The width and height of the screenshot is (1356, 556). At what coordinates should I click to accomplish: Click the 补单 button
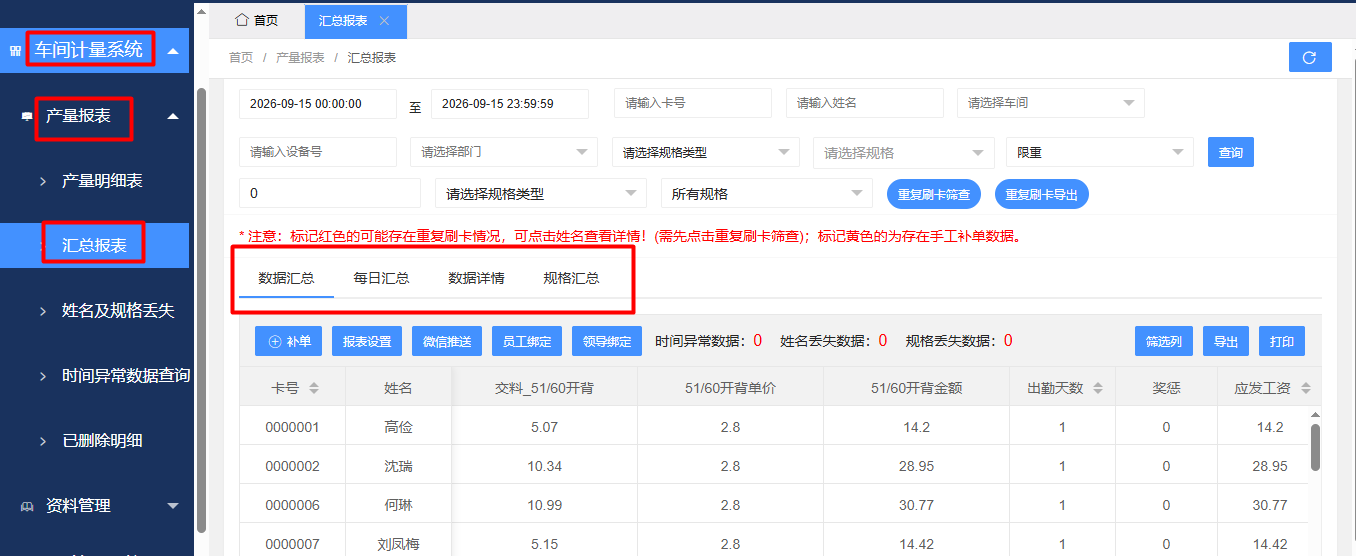tap(289, 341)
